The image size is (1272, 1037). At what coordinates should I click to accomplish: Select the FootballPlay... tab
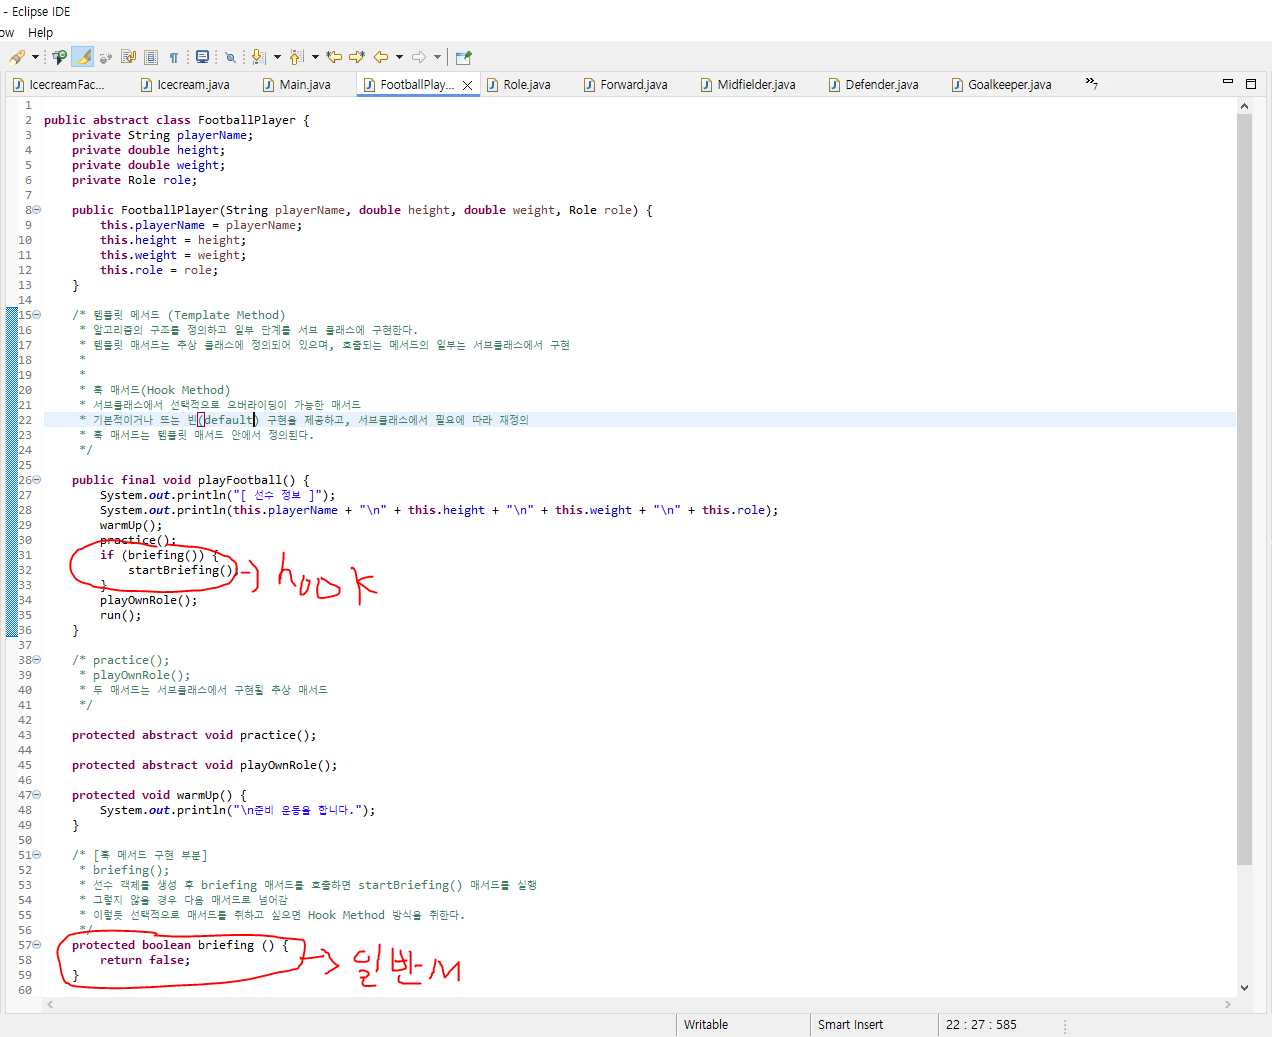click(x=408, y=85)
